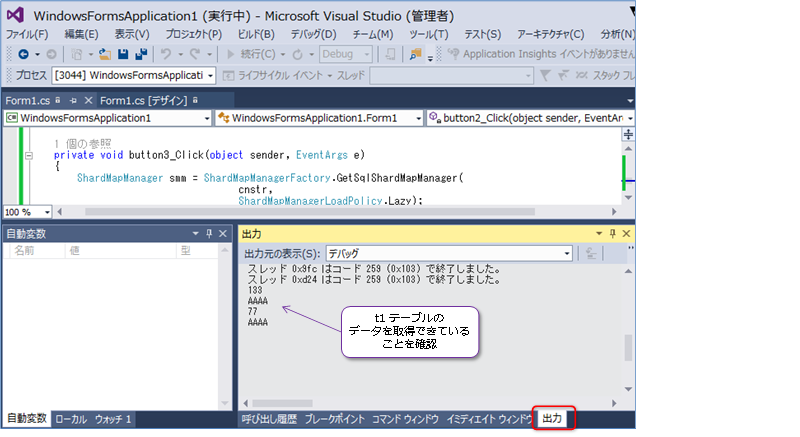Open the 自動変数 panel options dropdown arrow
Viewport: 800px width, 437px height.
click(195, 234)
